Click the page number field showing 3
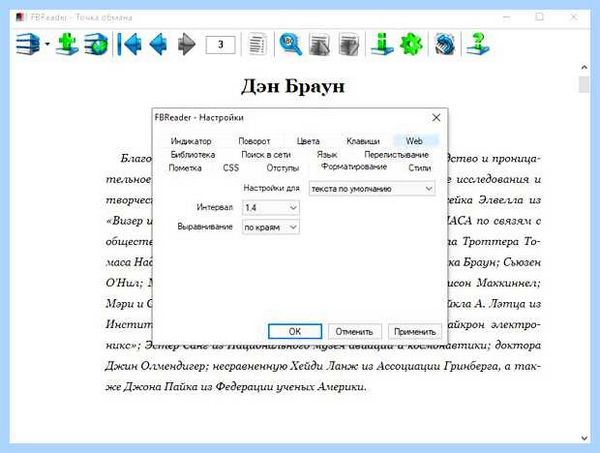 pos(220,45)
